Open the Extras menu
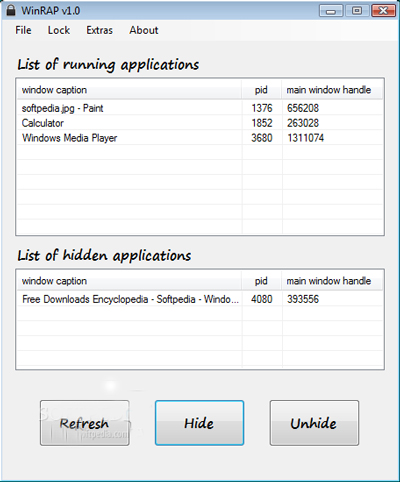This screenshot has height=482, width=400. pyautogui.click(x=99, y=30)
